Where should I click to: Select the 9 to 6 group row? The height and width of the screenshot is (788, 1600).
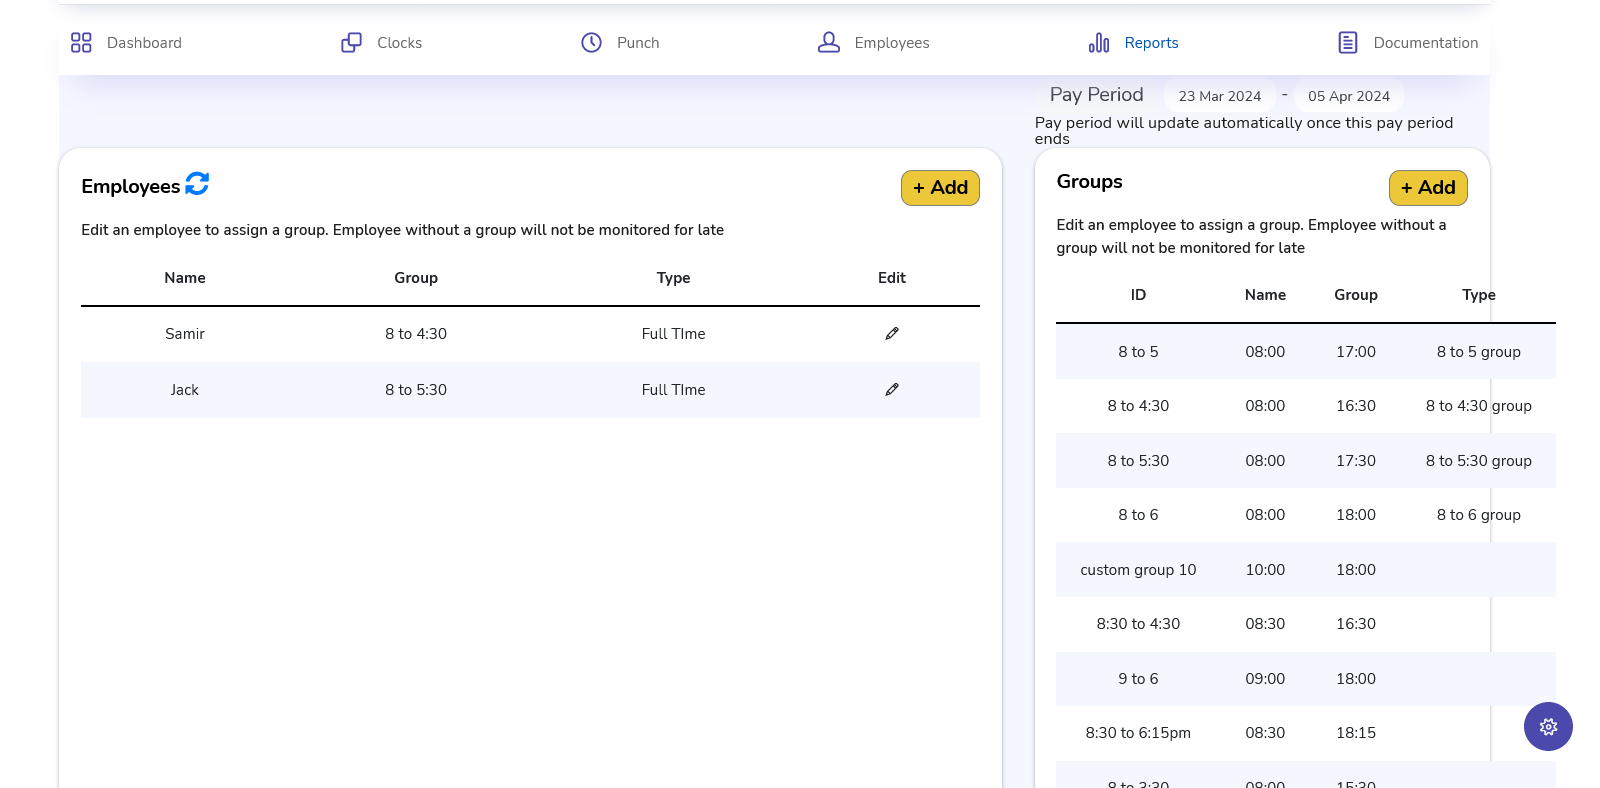point(1138,679)
